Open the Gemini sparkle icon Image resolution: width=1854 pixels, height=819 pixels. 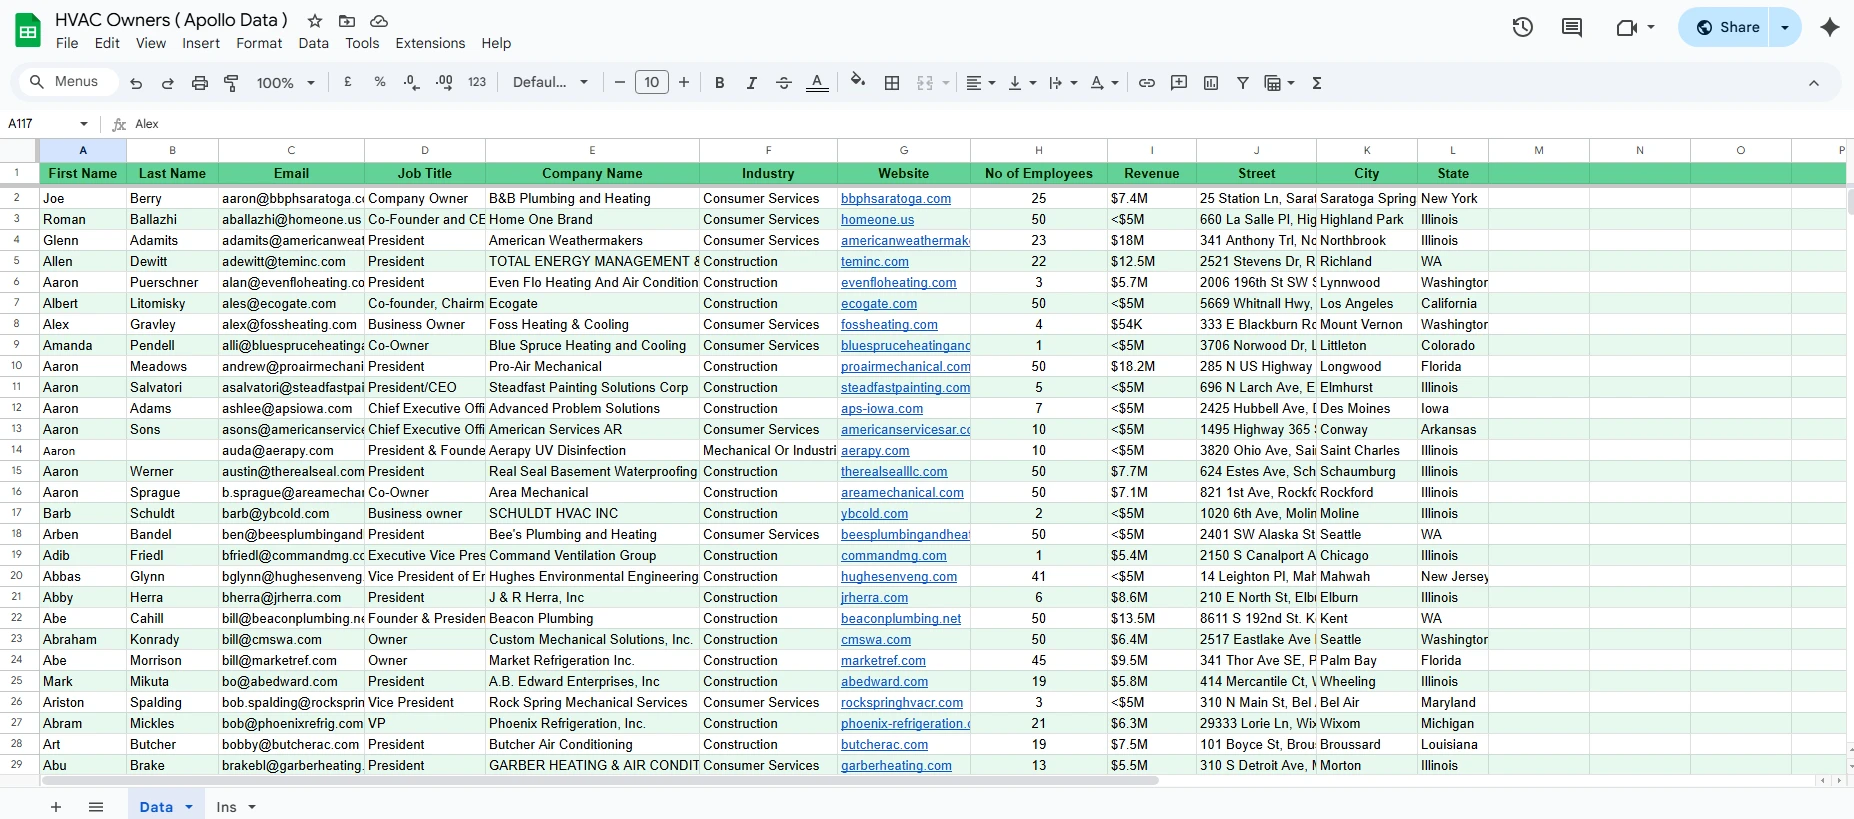[x=1830, y=27]
